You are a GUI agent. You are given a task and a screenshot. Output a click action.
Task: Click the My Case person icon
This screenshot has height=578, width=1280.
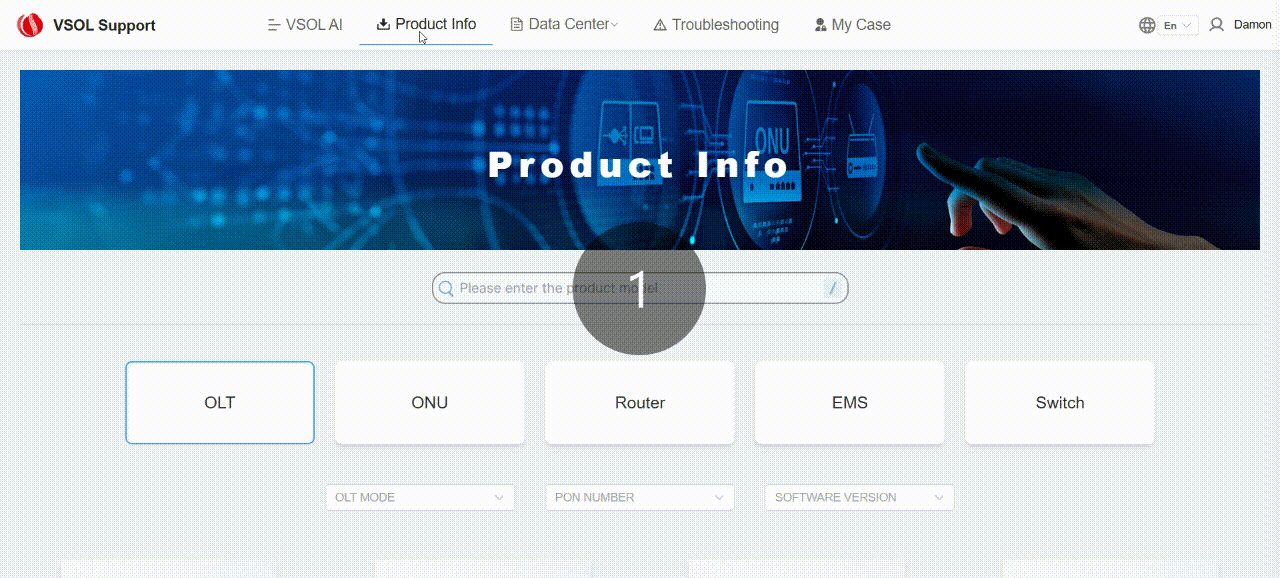820,25
